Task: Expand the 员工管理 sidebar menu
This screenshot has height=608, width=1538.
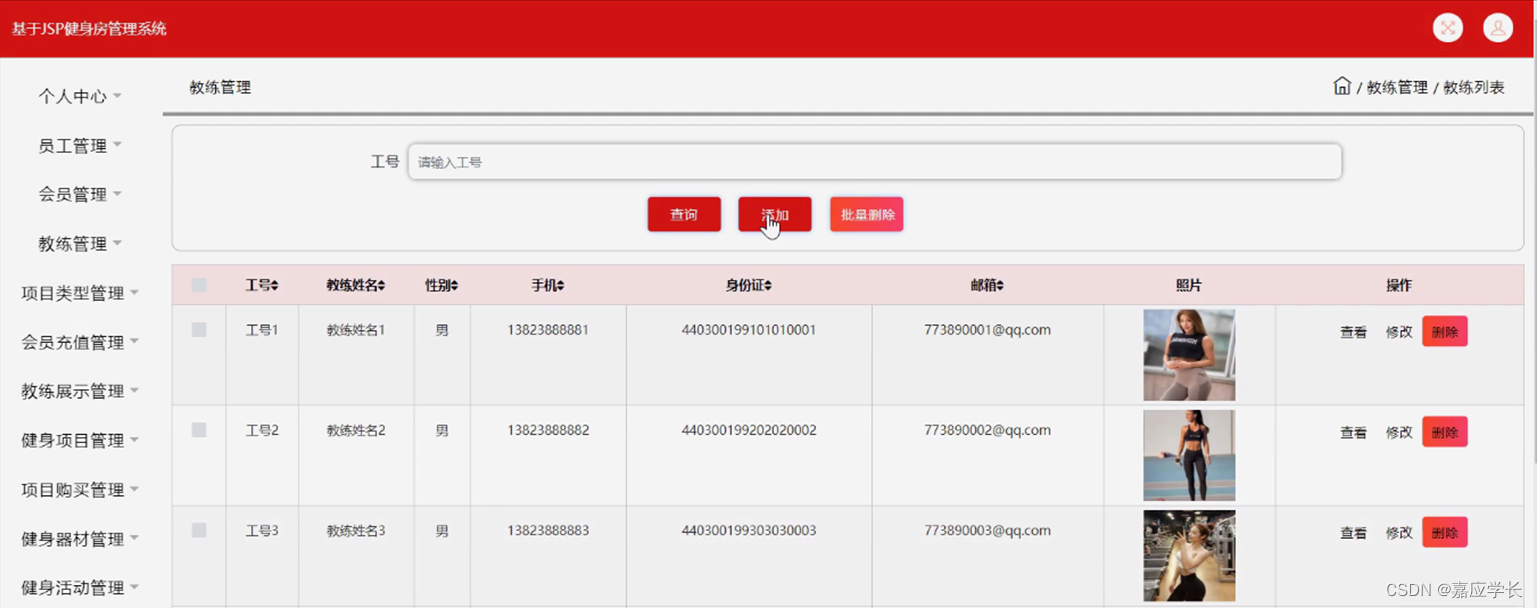Action: click(x=80, y=146)
